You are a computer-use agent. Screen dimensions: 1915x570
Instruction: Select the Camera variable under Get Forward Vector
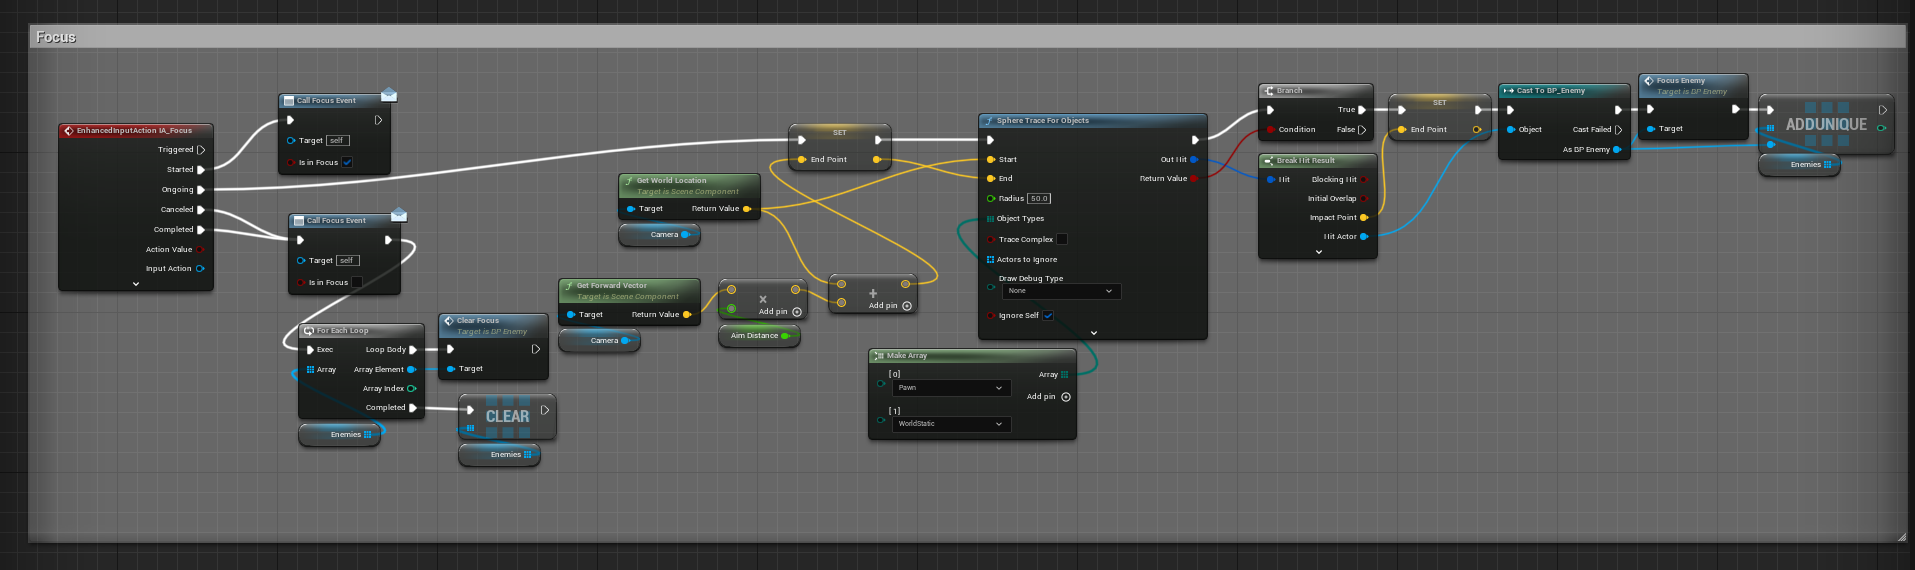[600, 341]
